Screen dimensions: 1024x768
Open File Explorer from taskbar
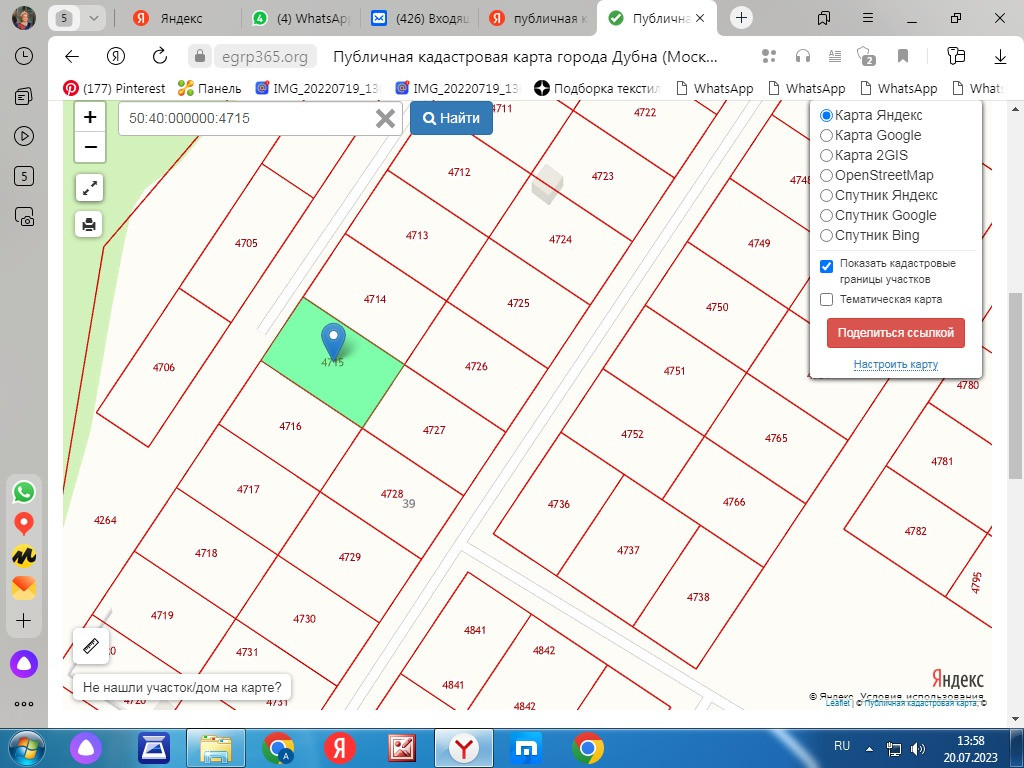(216, 748)
